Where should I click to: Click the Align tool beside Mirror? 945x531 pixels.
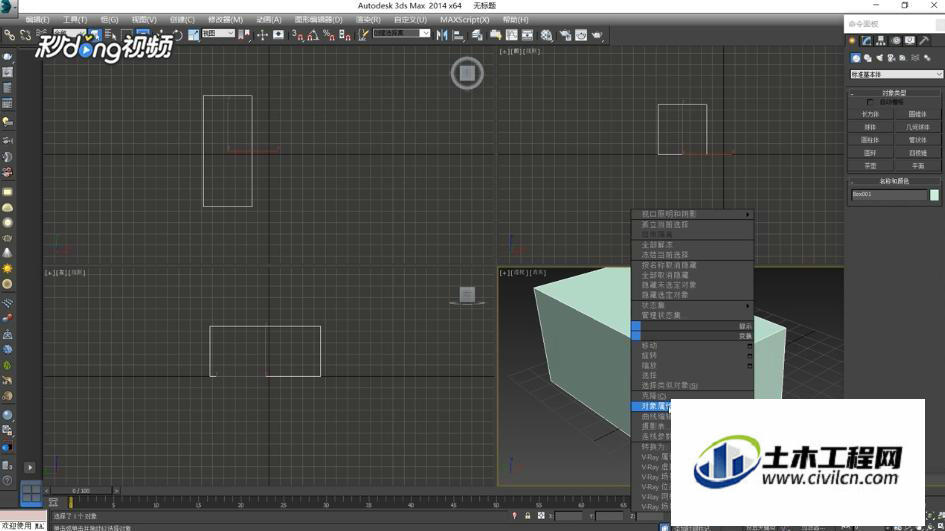(x=458, y=35)
